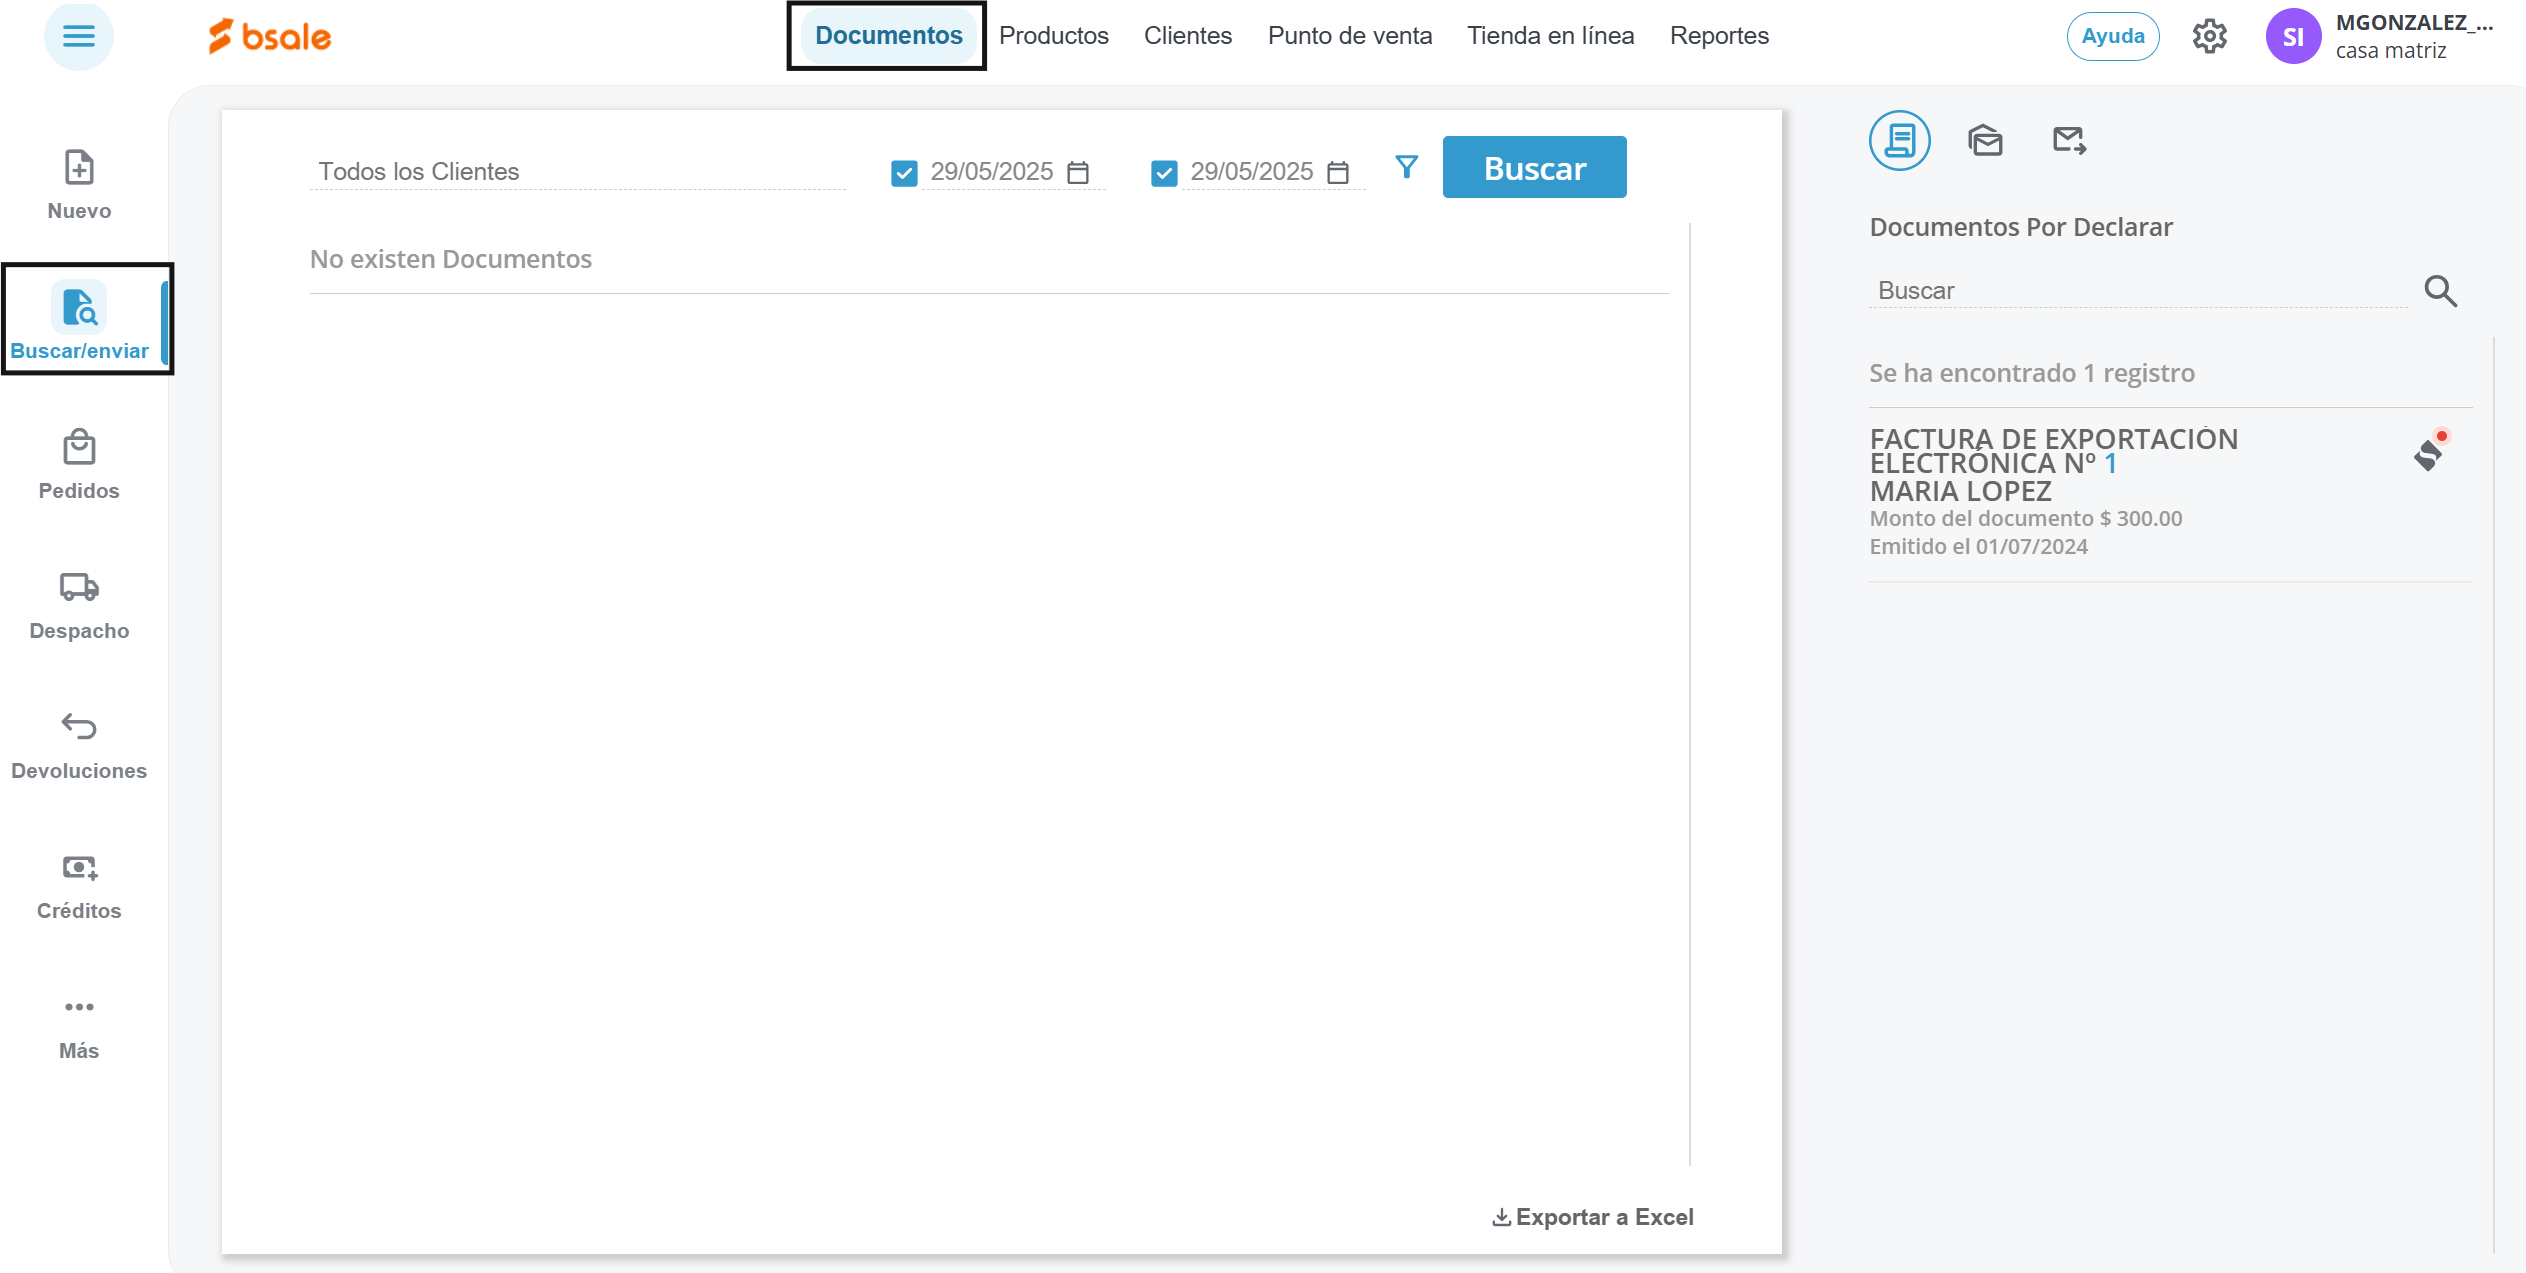Open the Despacho truck icon
This screenshot has width=2526, height=1273.
point(79,587)
